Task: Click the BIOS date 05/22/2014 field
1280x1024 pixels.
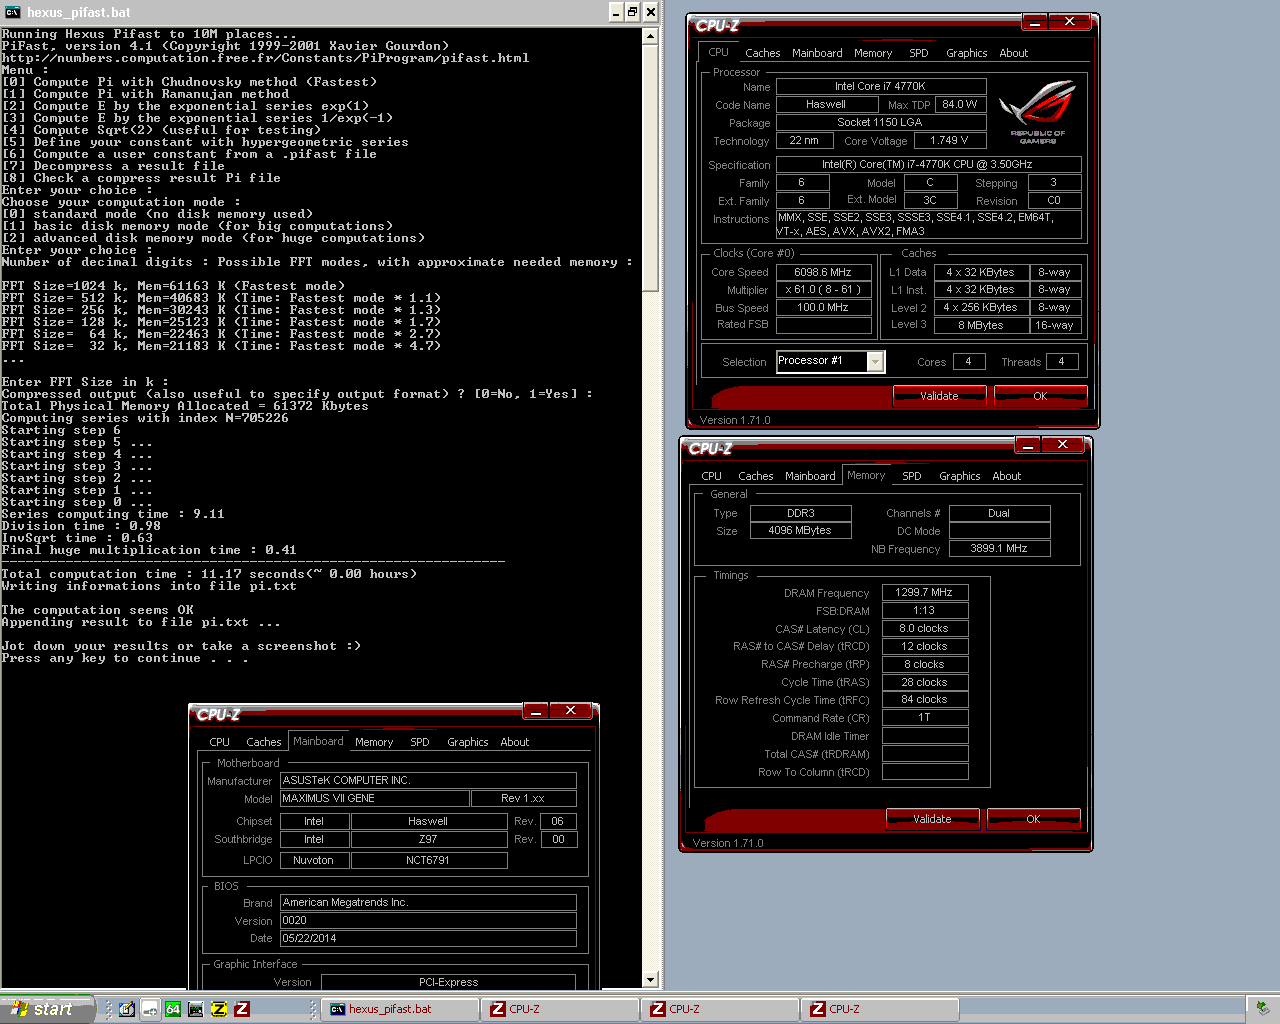Action: pyautogui.click(x=428, y=938)
